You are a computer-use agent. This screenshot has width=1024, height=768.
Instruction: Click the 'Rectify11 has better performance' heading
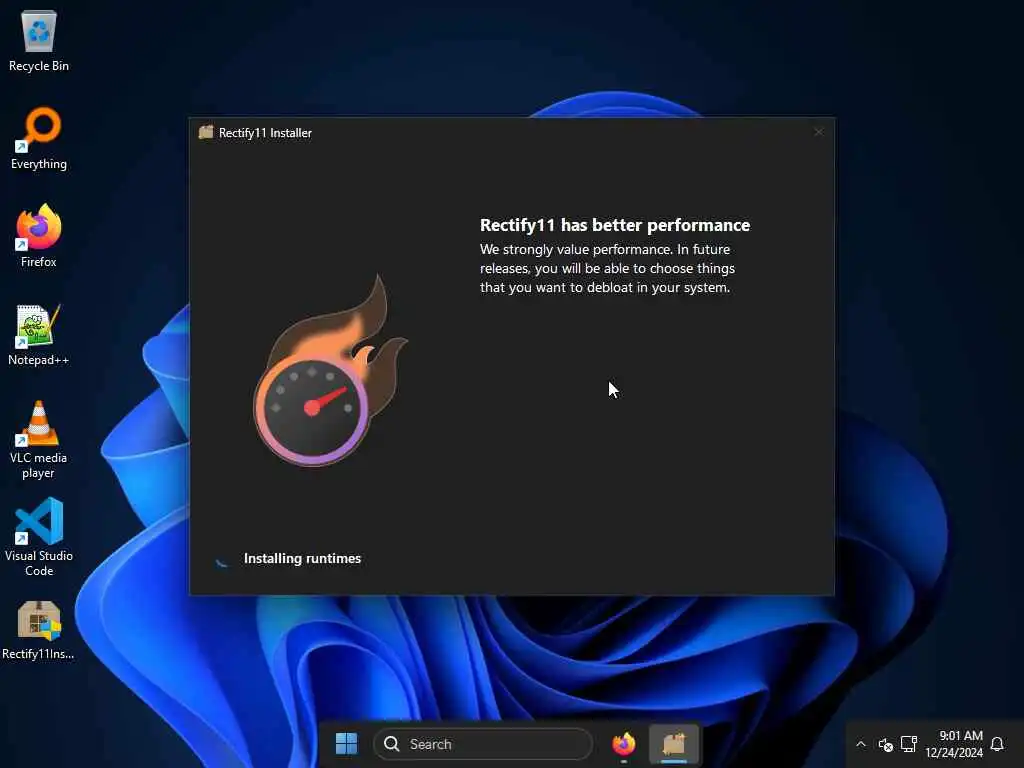tap(615, 225)
